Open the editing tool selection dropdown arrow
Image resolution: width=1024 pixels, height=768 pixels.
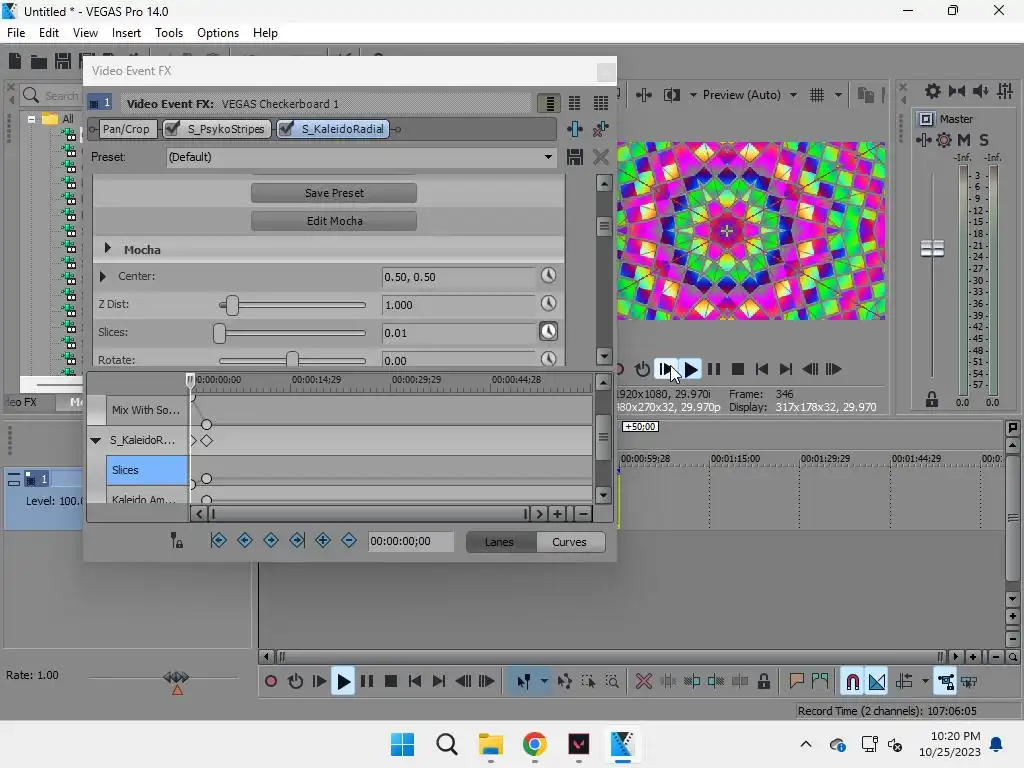[x=544, y=682]
